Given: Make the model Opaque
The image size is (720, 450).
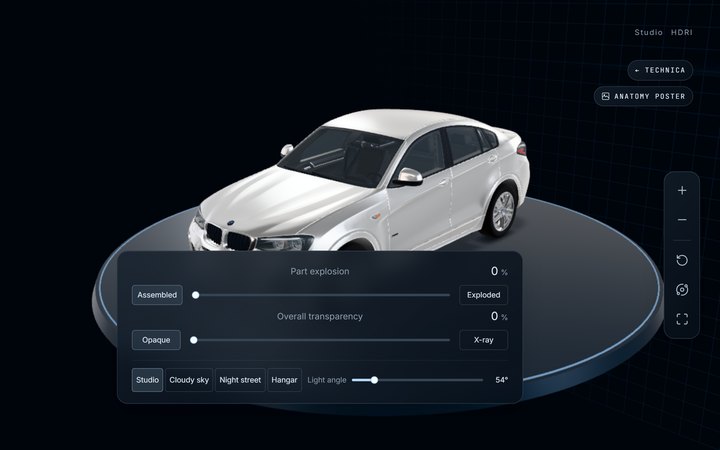Looking at the screenshot, I should point(156,340).
